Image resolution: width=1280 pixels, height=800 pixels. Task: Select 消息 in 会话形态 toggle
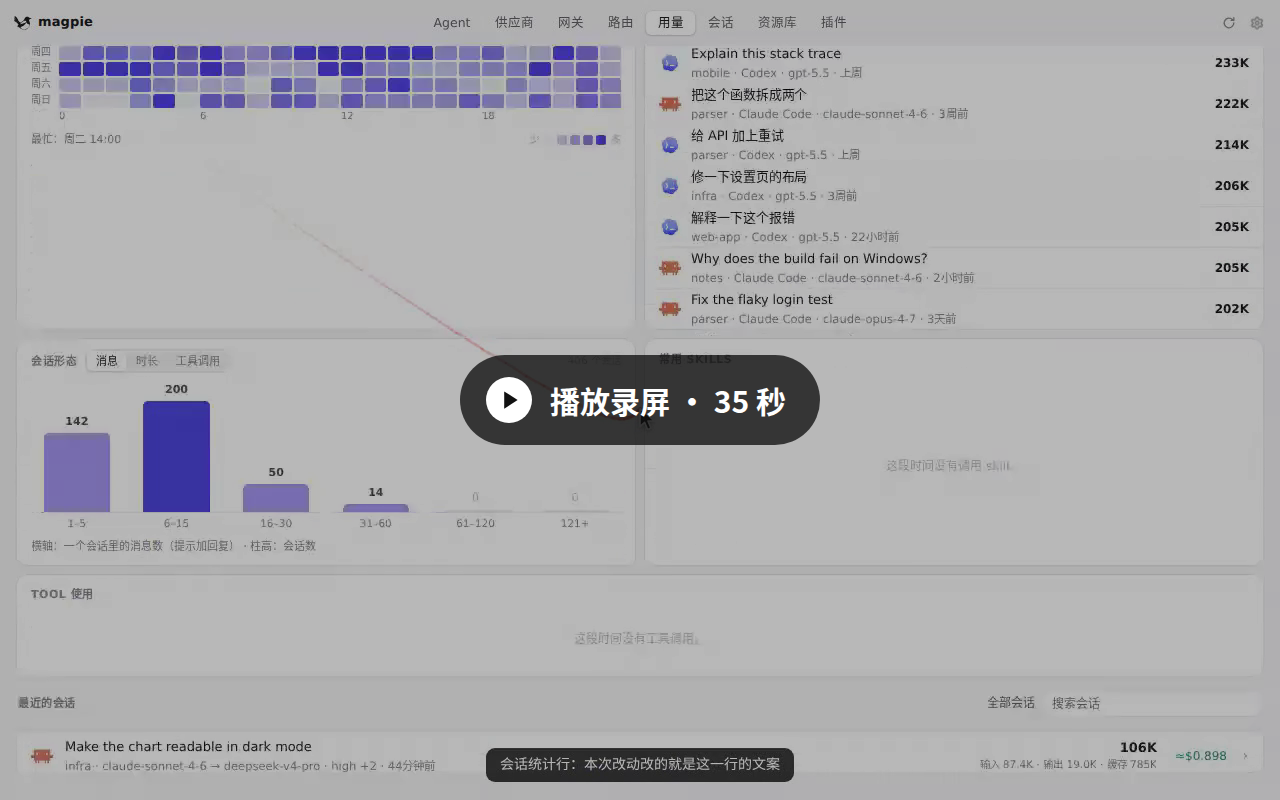click(107, 361)
